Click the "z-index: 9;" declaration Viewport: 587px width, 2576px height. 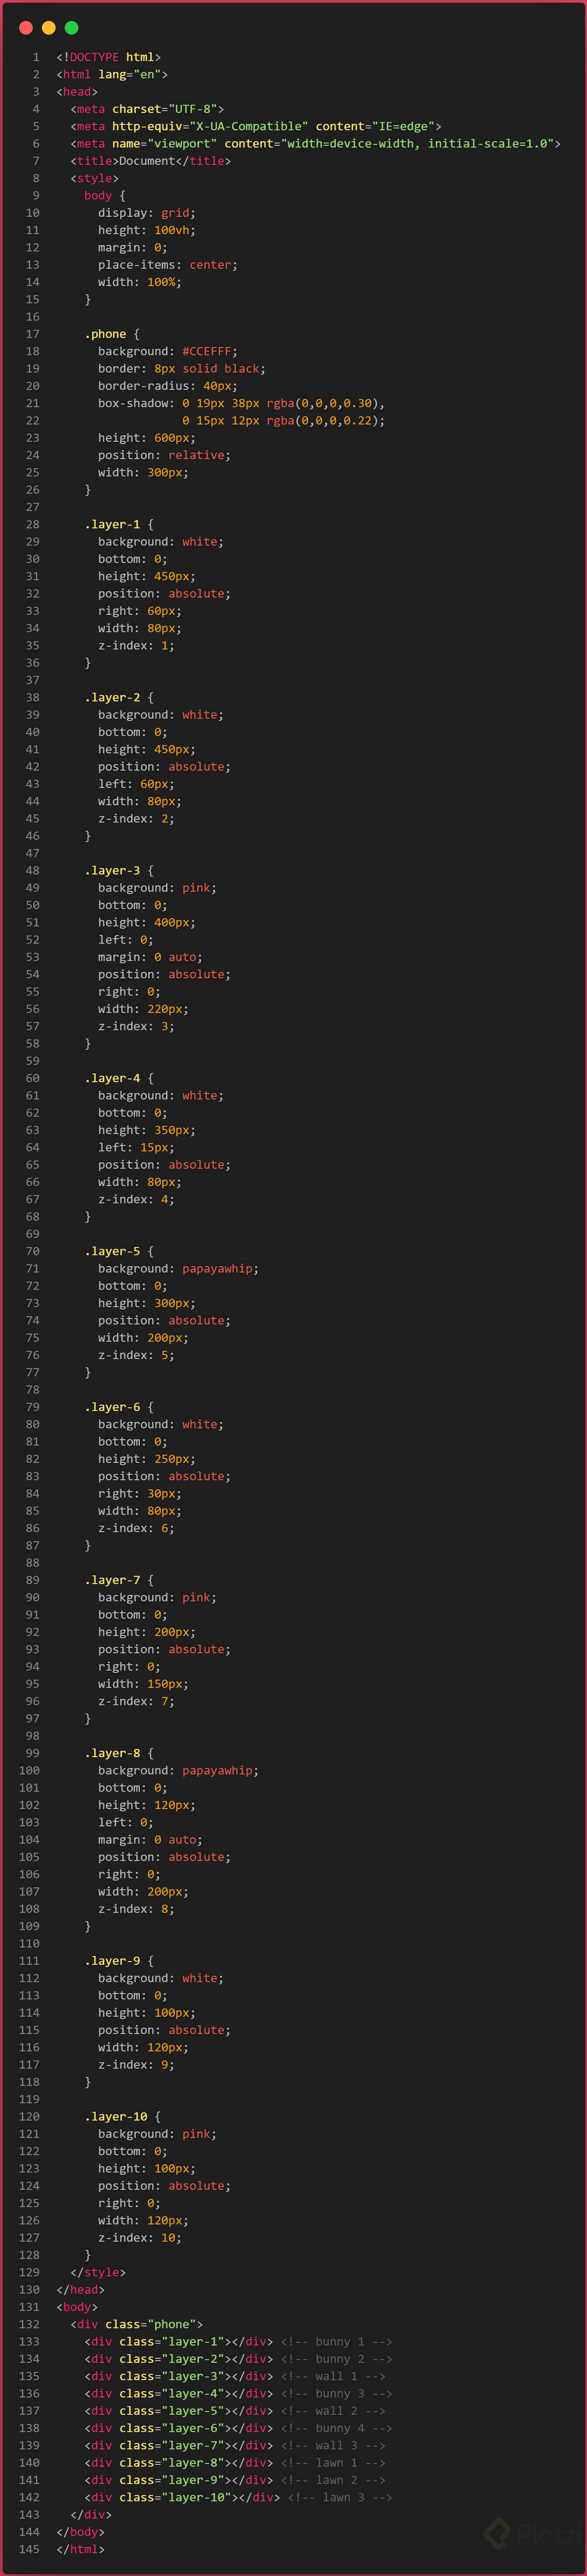[136, 2065]
